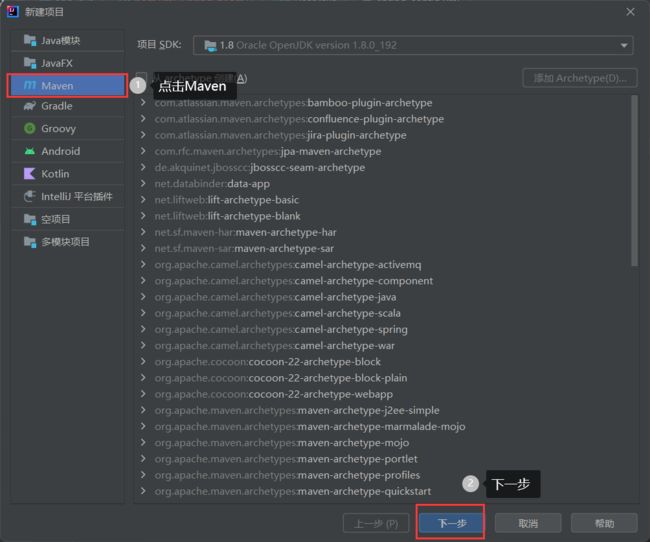Expand maven-archetype-quickstart node
The height and width of the screenshot is (542, 650).
[143, 491]
